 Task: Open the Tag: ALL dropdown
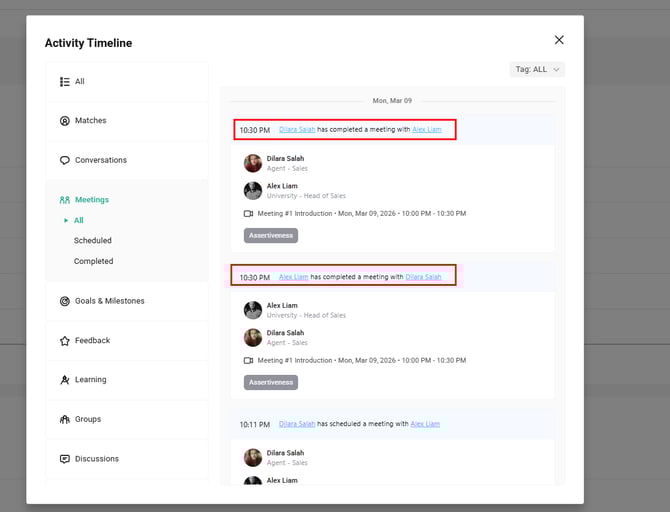click(537, 69)
